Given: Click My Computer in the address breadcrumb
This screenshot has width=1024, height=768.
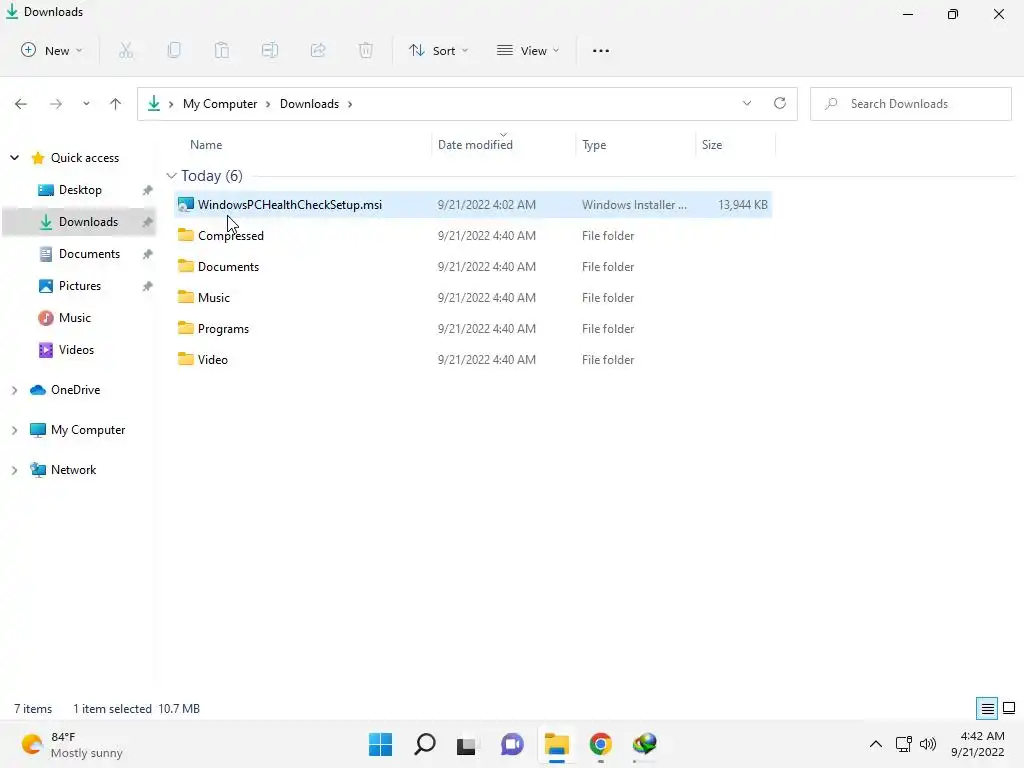Looking at the screenshot, I should (220, 104).
